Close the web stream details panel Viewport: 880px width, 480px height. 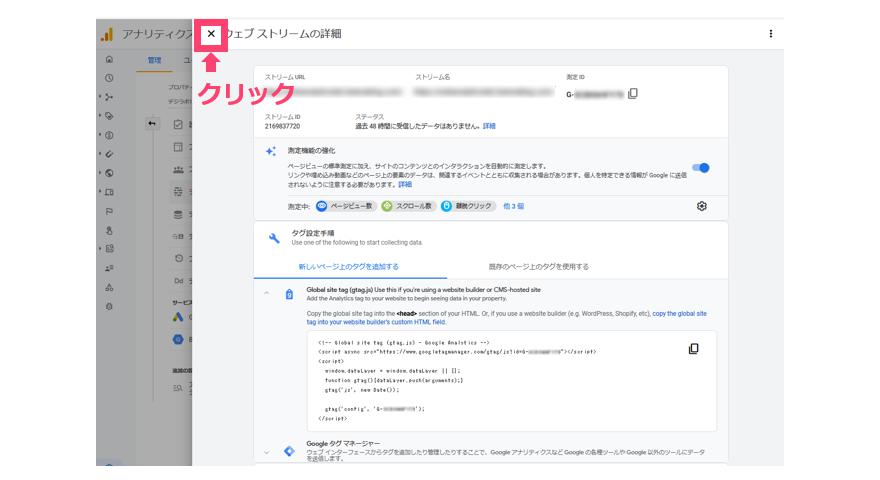coord(211,34)
